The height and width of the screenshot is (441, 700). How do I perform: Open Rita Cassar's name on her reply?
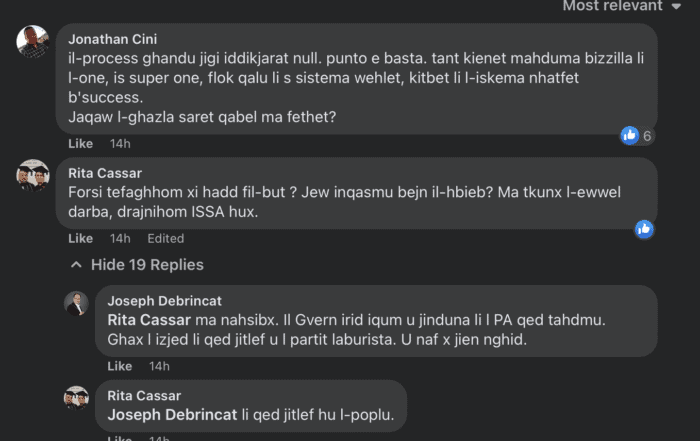pos(143,396)
